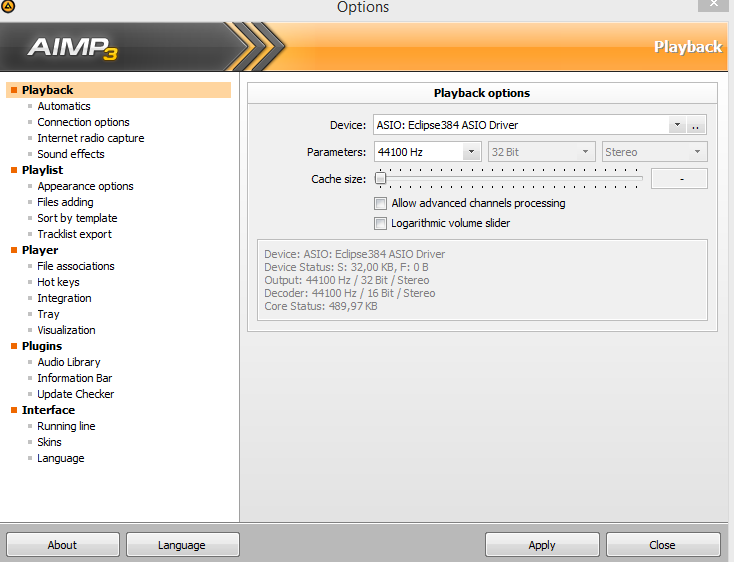Open Skins settings page
Screen dimensions: 734x562
tap(49, 442)
